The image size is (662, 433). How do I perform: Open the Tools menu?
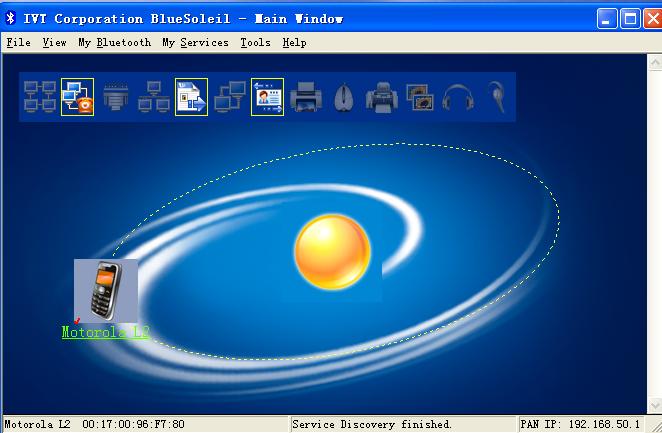[x=255, y=43]
